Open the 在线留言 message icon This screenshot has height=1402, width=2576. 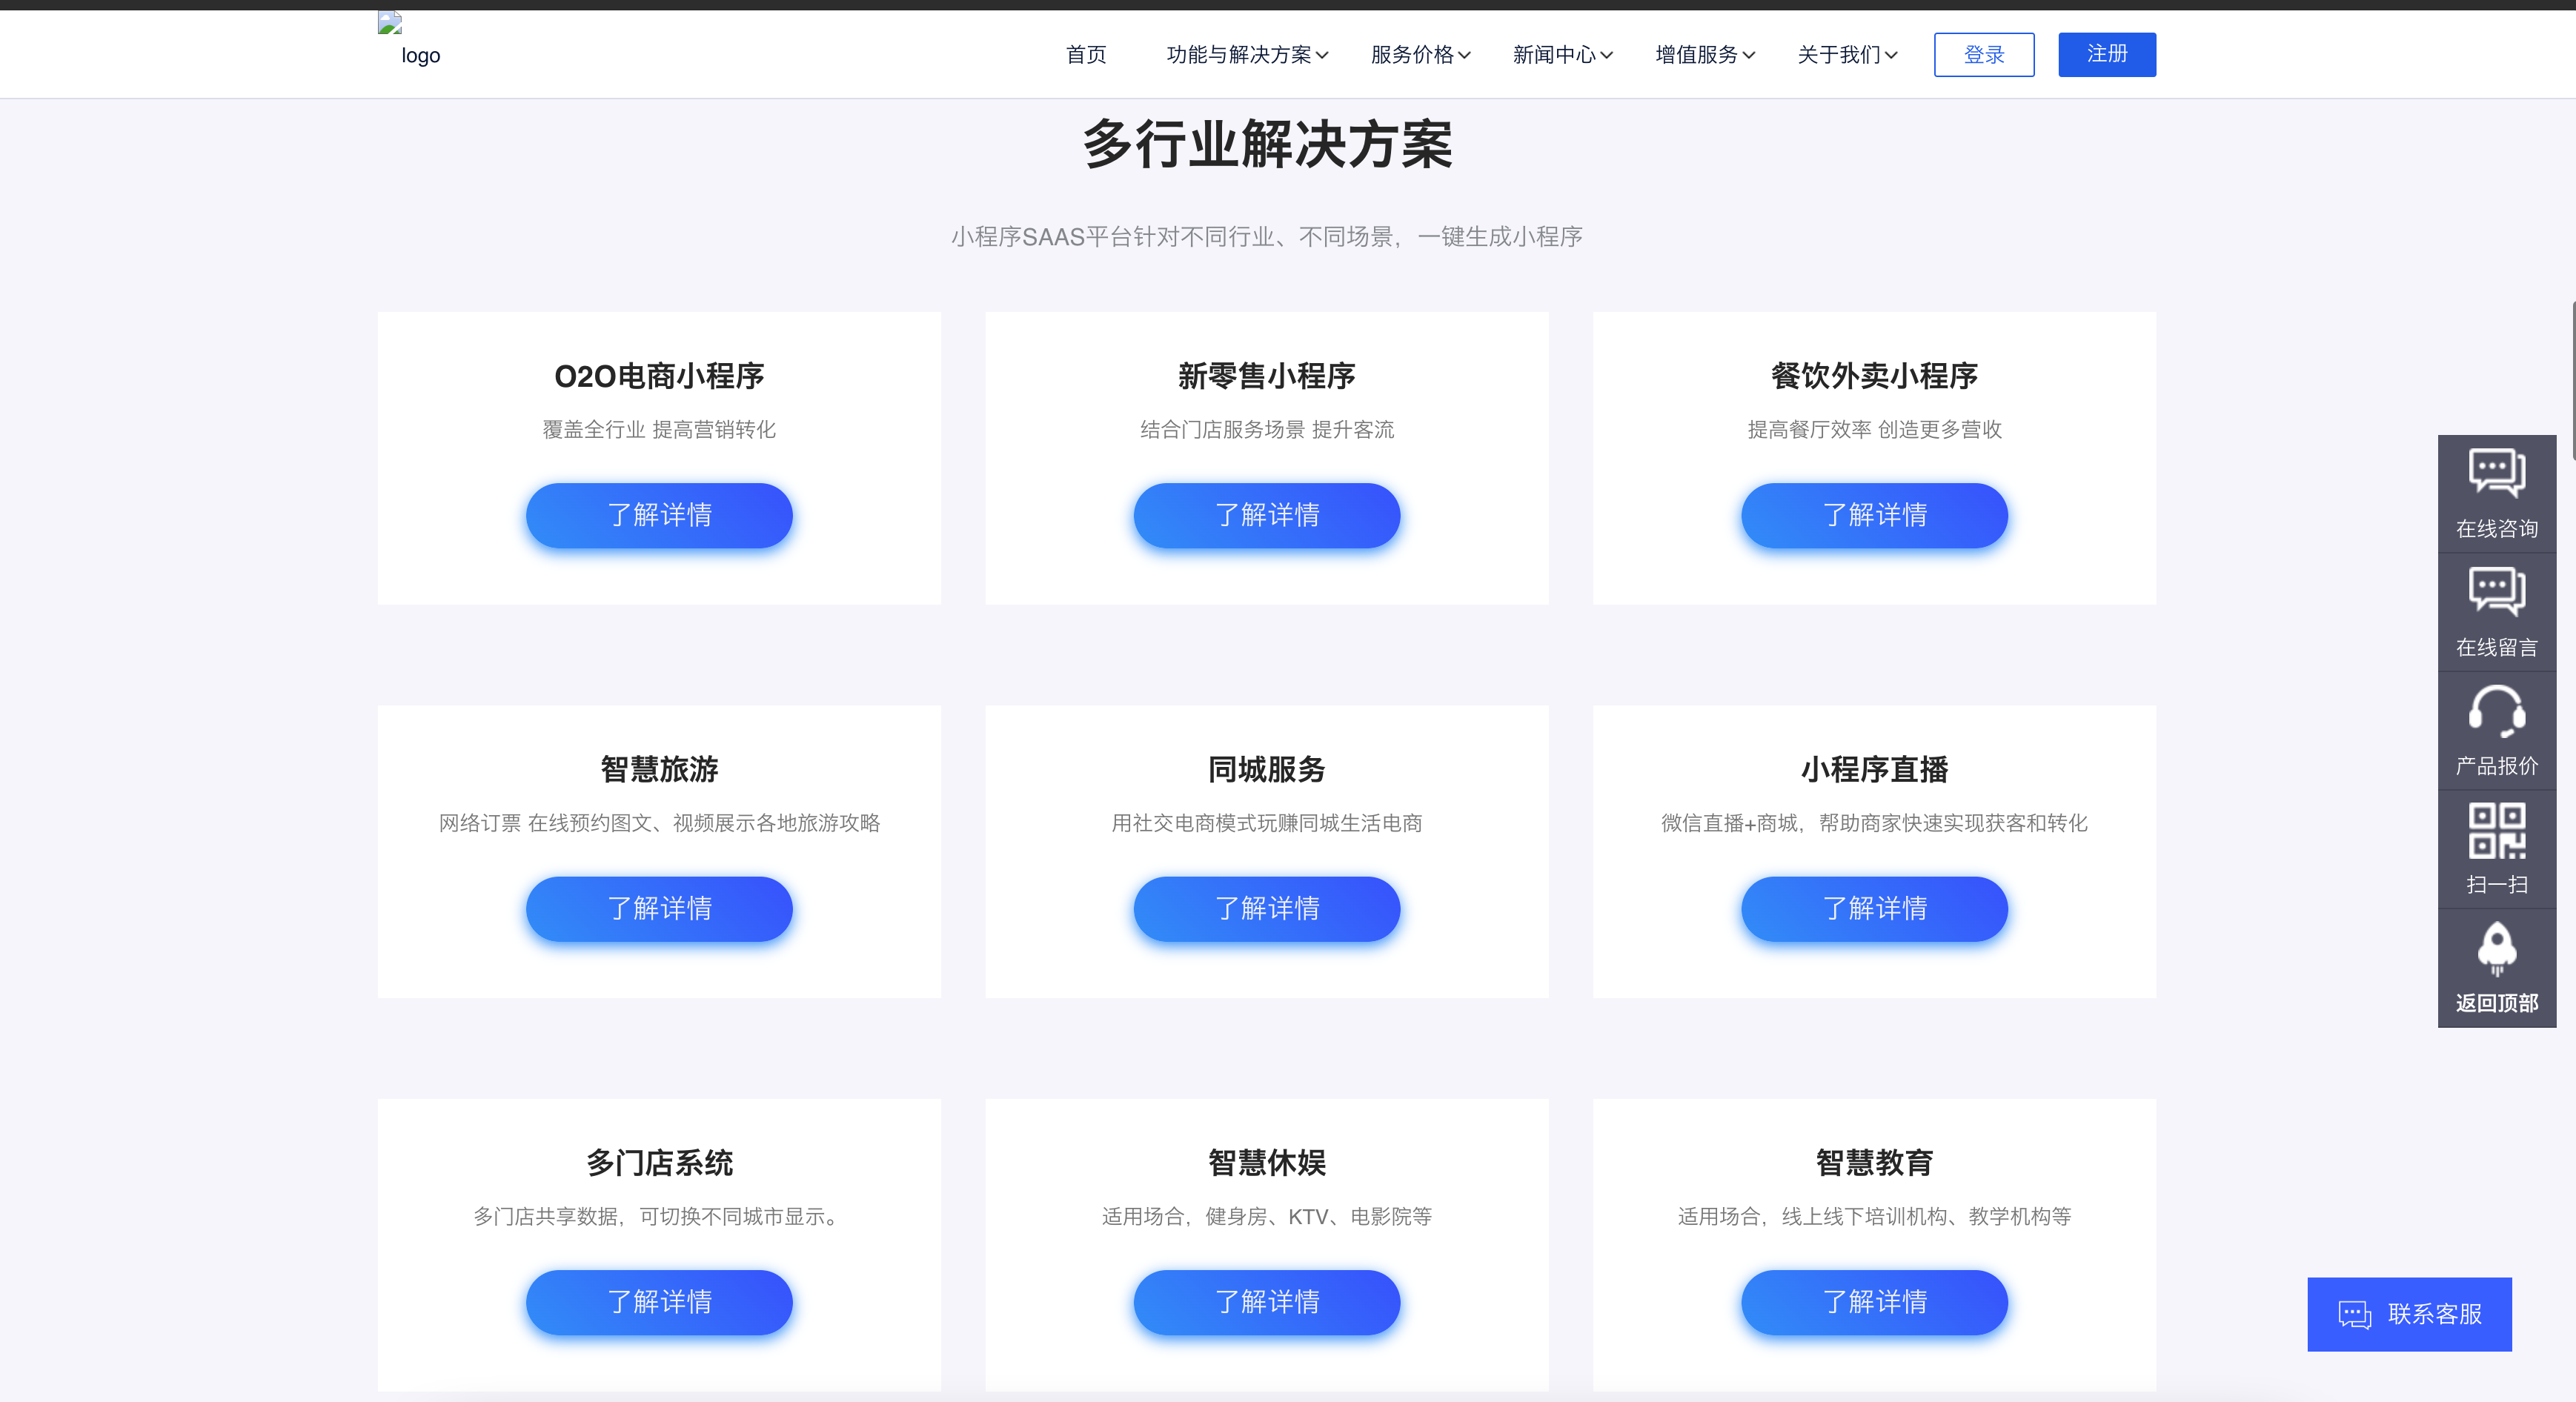click(2496, 591)
